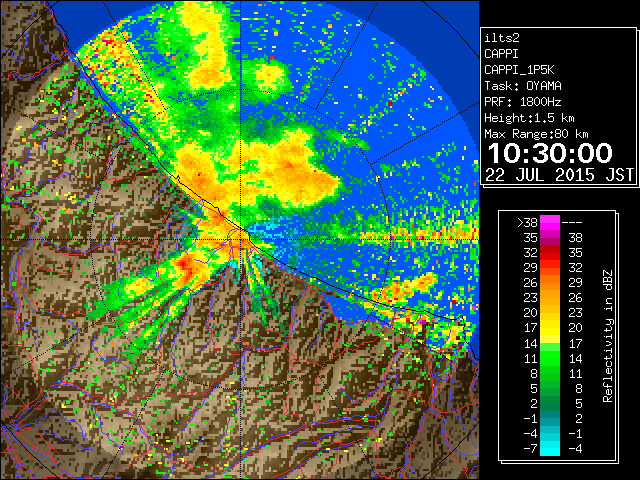This screenshot has height=480, width=640.
Task: Click the 'Max Range:80 km' line
Action: click(x=536, y=134)
